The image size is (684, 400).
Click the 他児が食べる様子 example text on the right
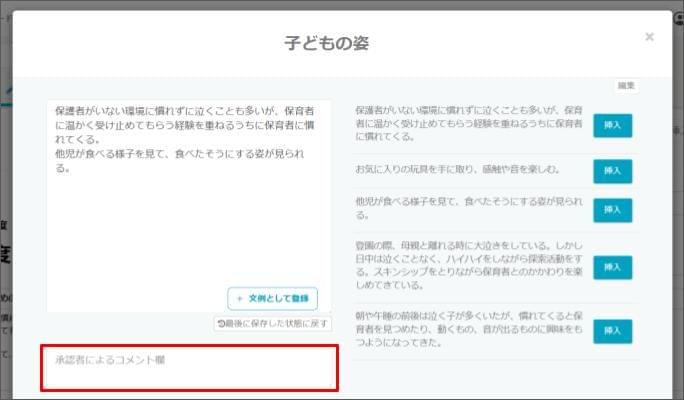point(468,208)
